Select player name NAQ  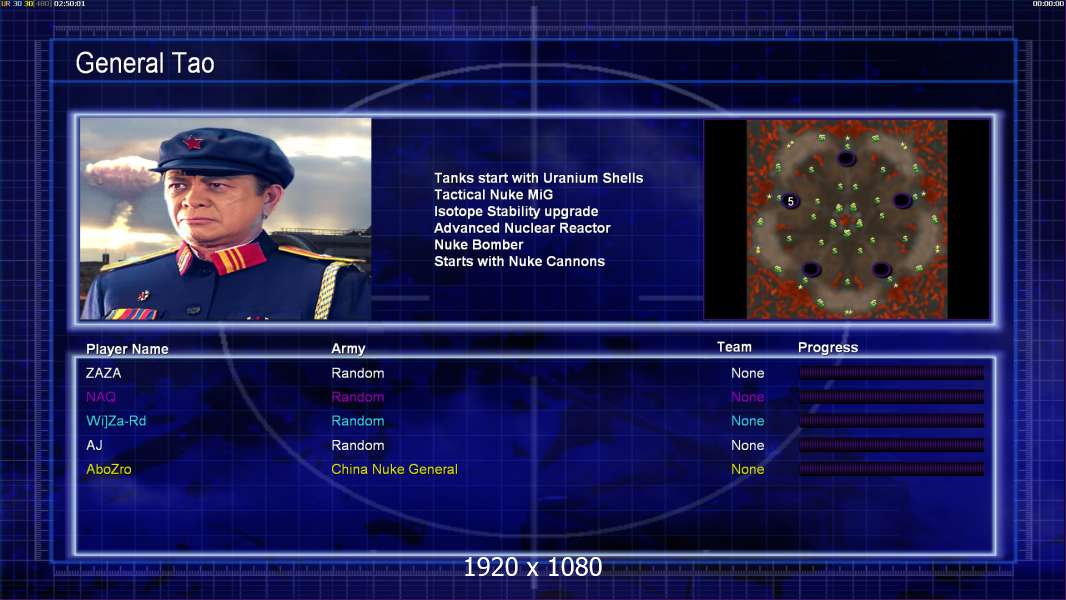click(101, 397)
